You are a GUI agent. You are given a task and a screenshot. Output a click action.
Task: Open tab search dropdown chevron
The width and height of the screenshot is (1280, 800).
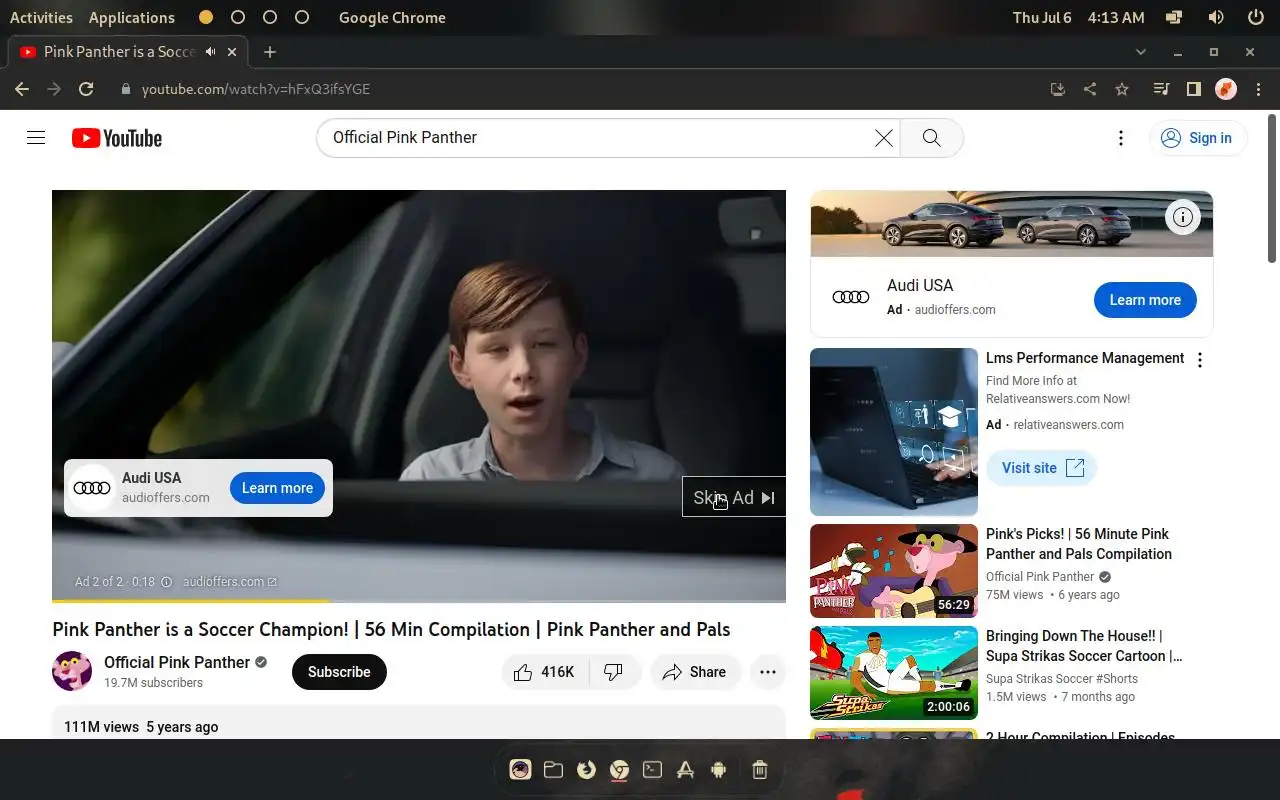(x=1141, y=51)
